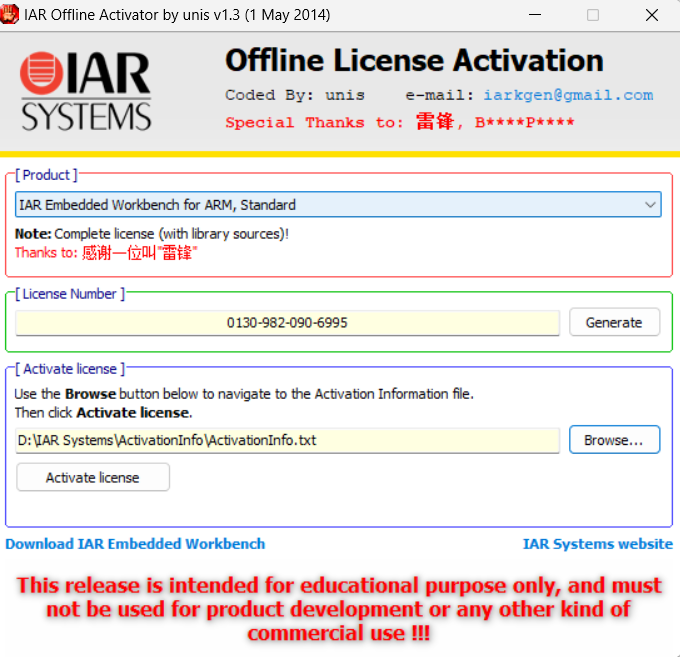Click the red 'Thanks to:' line under Product
680x657 pixels.
tap(106, 252)
